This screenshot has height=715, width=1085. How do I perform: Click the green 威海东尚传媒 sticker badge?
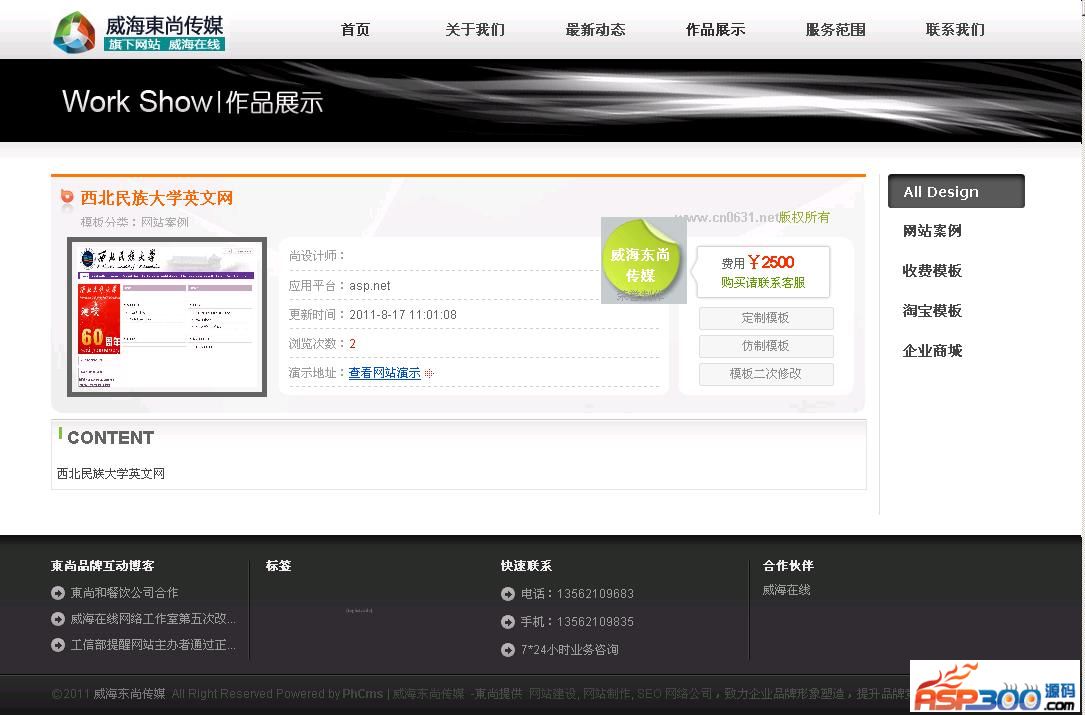point(644,261)
